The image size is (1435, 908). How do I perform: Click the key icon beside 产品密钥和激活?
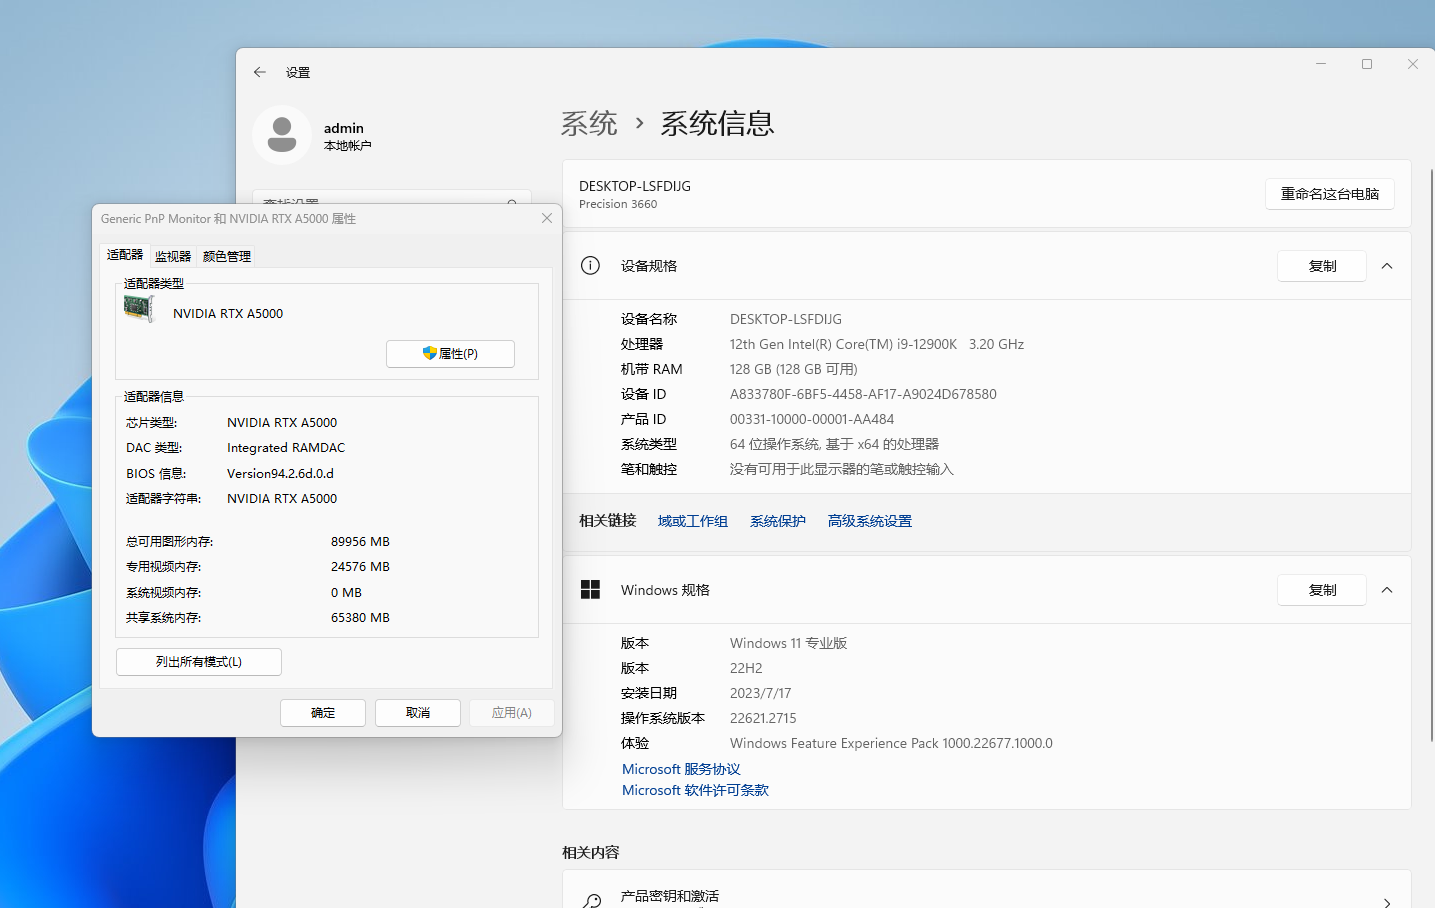(592, 902)
